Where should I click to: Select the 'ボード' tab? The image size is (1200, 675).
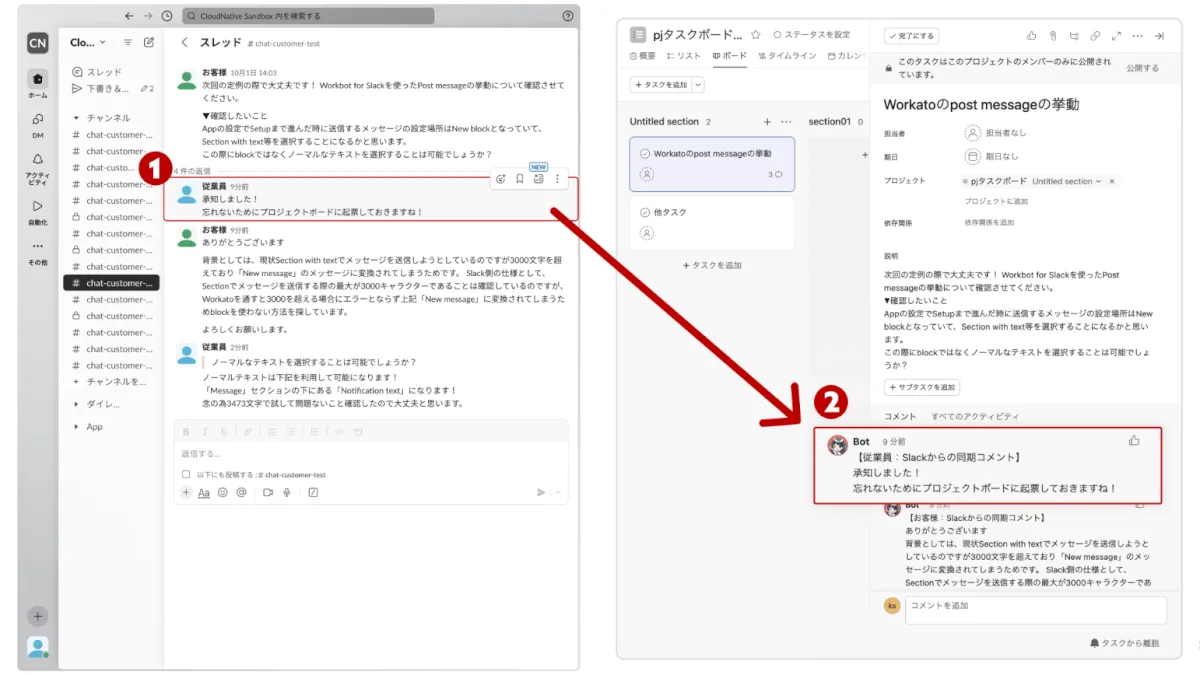coord(729,56)
